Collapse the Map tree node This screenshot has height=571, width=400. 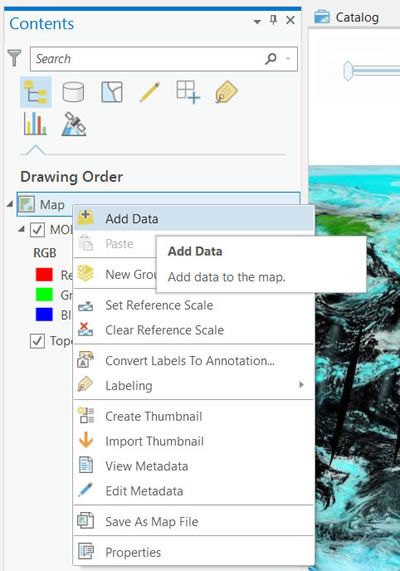point(10,204)
